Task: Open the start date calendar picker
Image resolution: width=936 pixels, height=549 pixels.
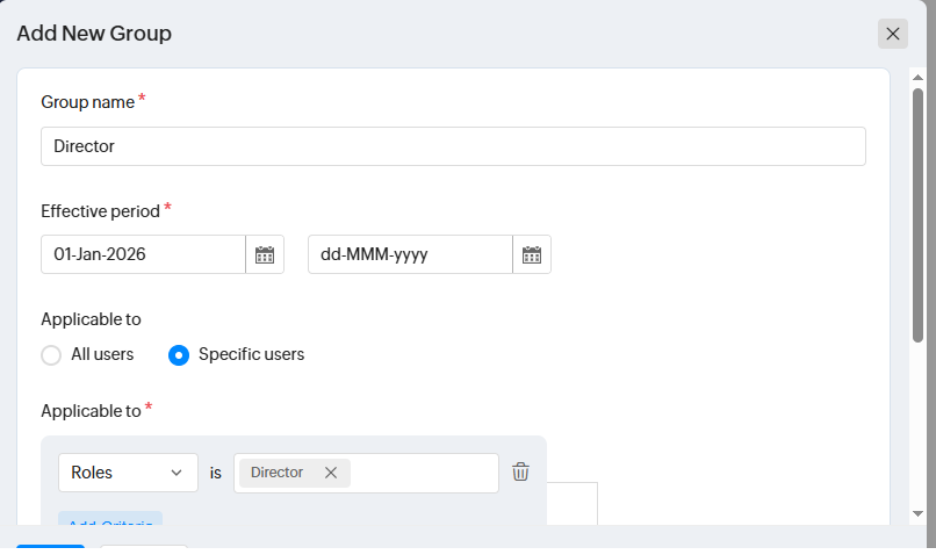Action: 265,254
